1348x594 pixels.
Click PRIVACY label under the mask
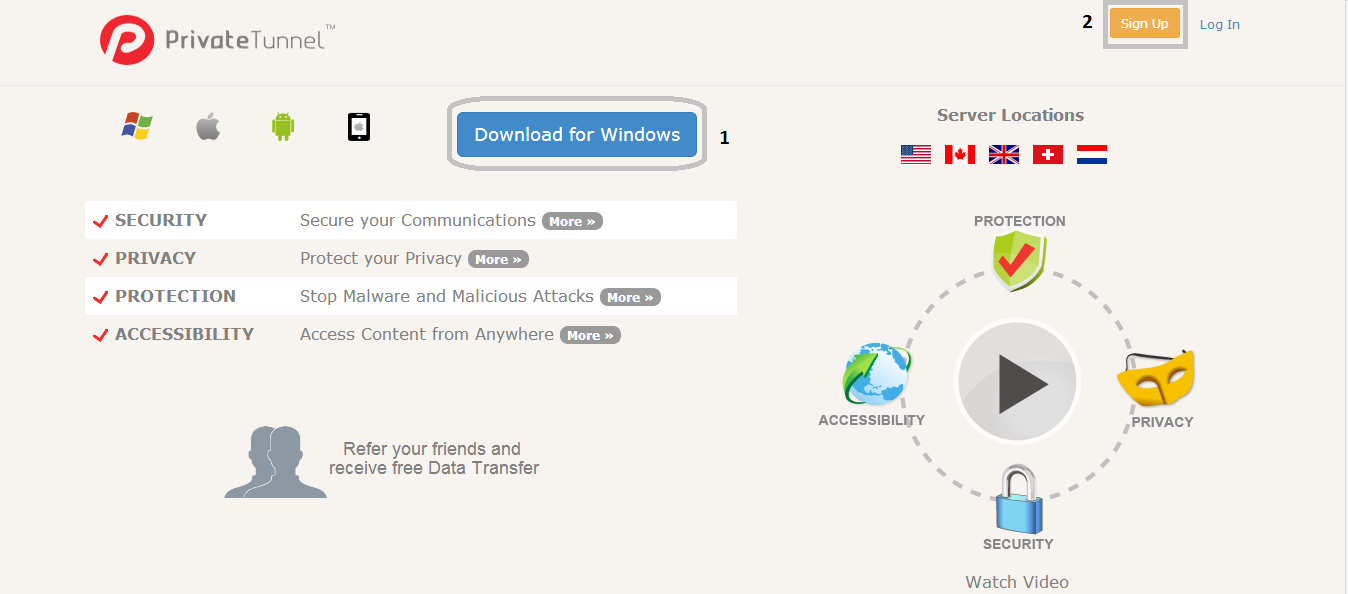1162,422
